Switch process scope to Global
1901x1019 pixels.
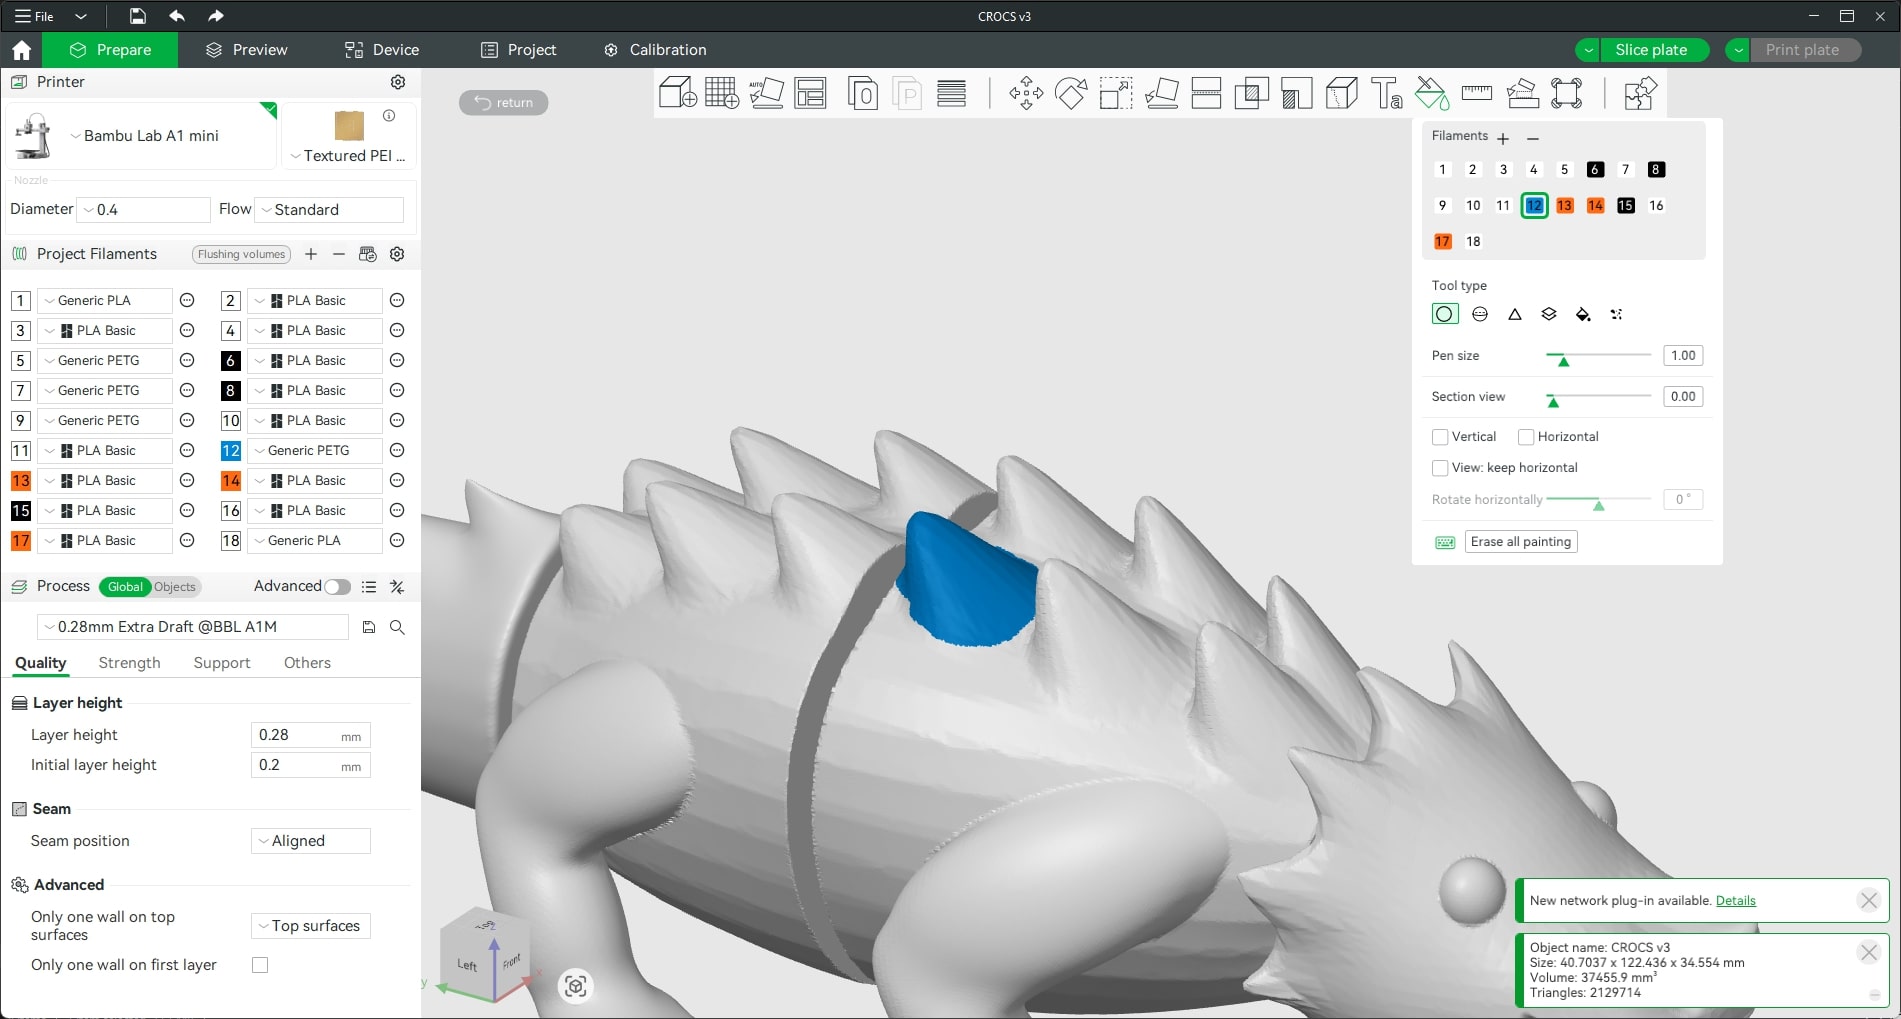pyautogui.click(x=125, y=587)
